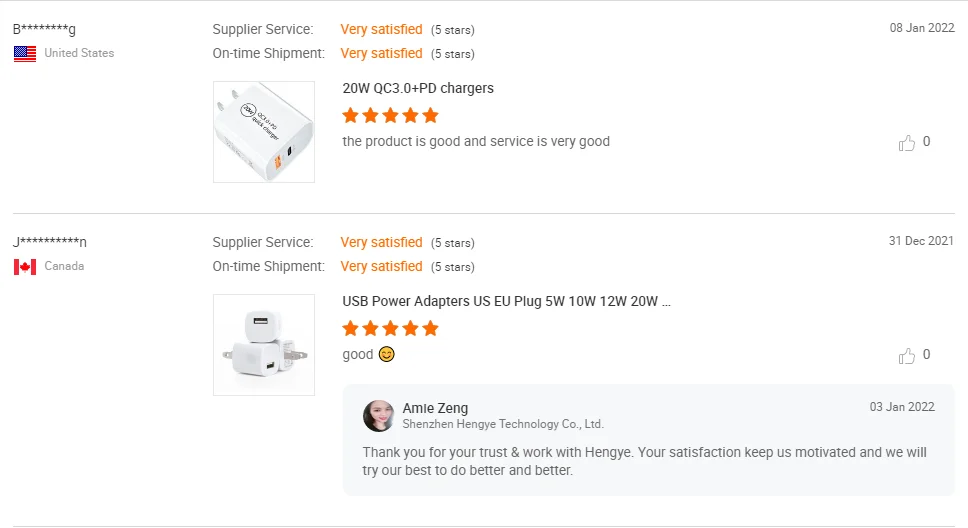Like the 20W QC3.0+PD chargers review

pos(907,143)
